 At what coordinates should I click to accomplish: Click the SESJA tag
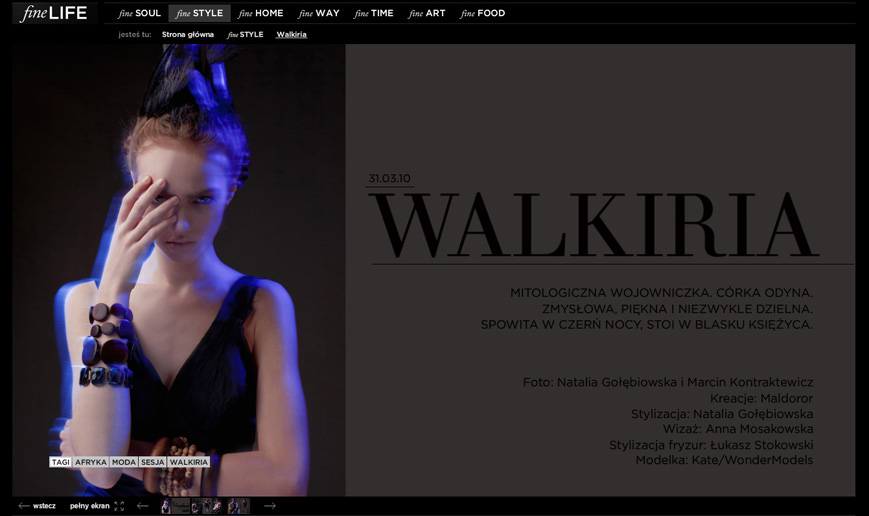click(152, 463)
